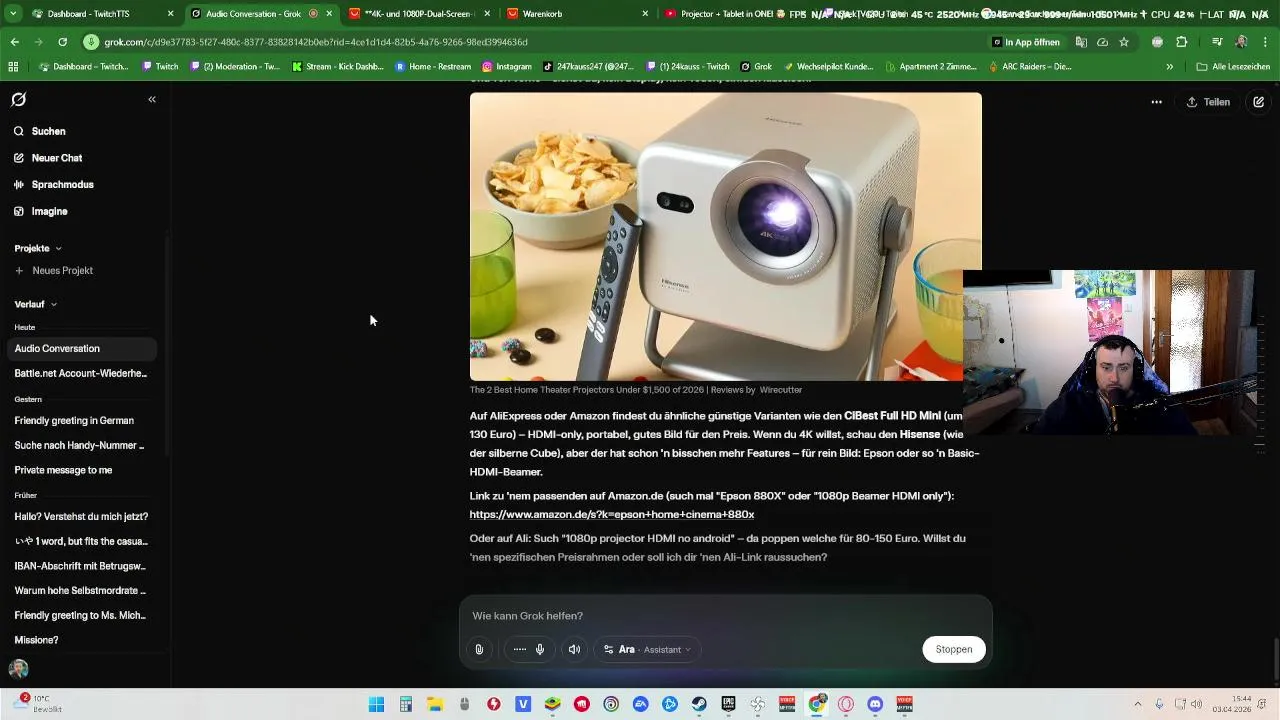Focus the 'Wie kann Grok helfen?' input

[x=725, y=616]
